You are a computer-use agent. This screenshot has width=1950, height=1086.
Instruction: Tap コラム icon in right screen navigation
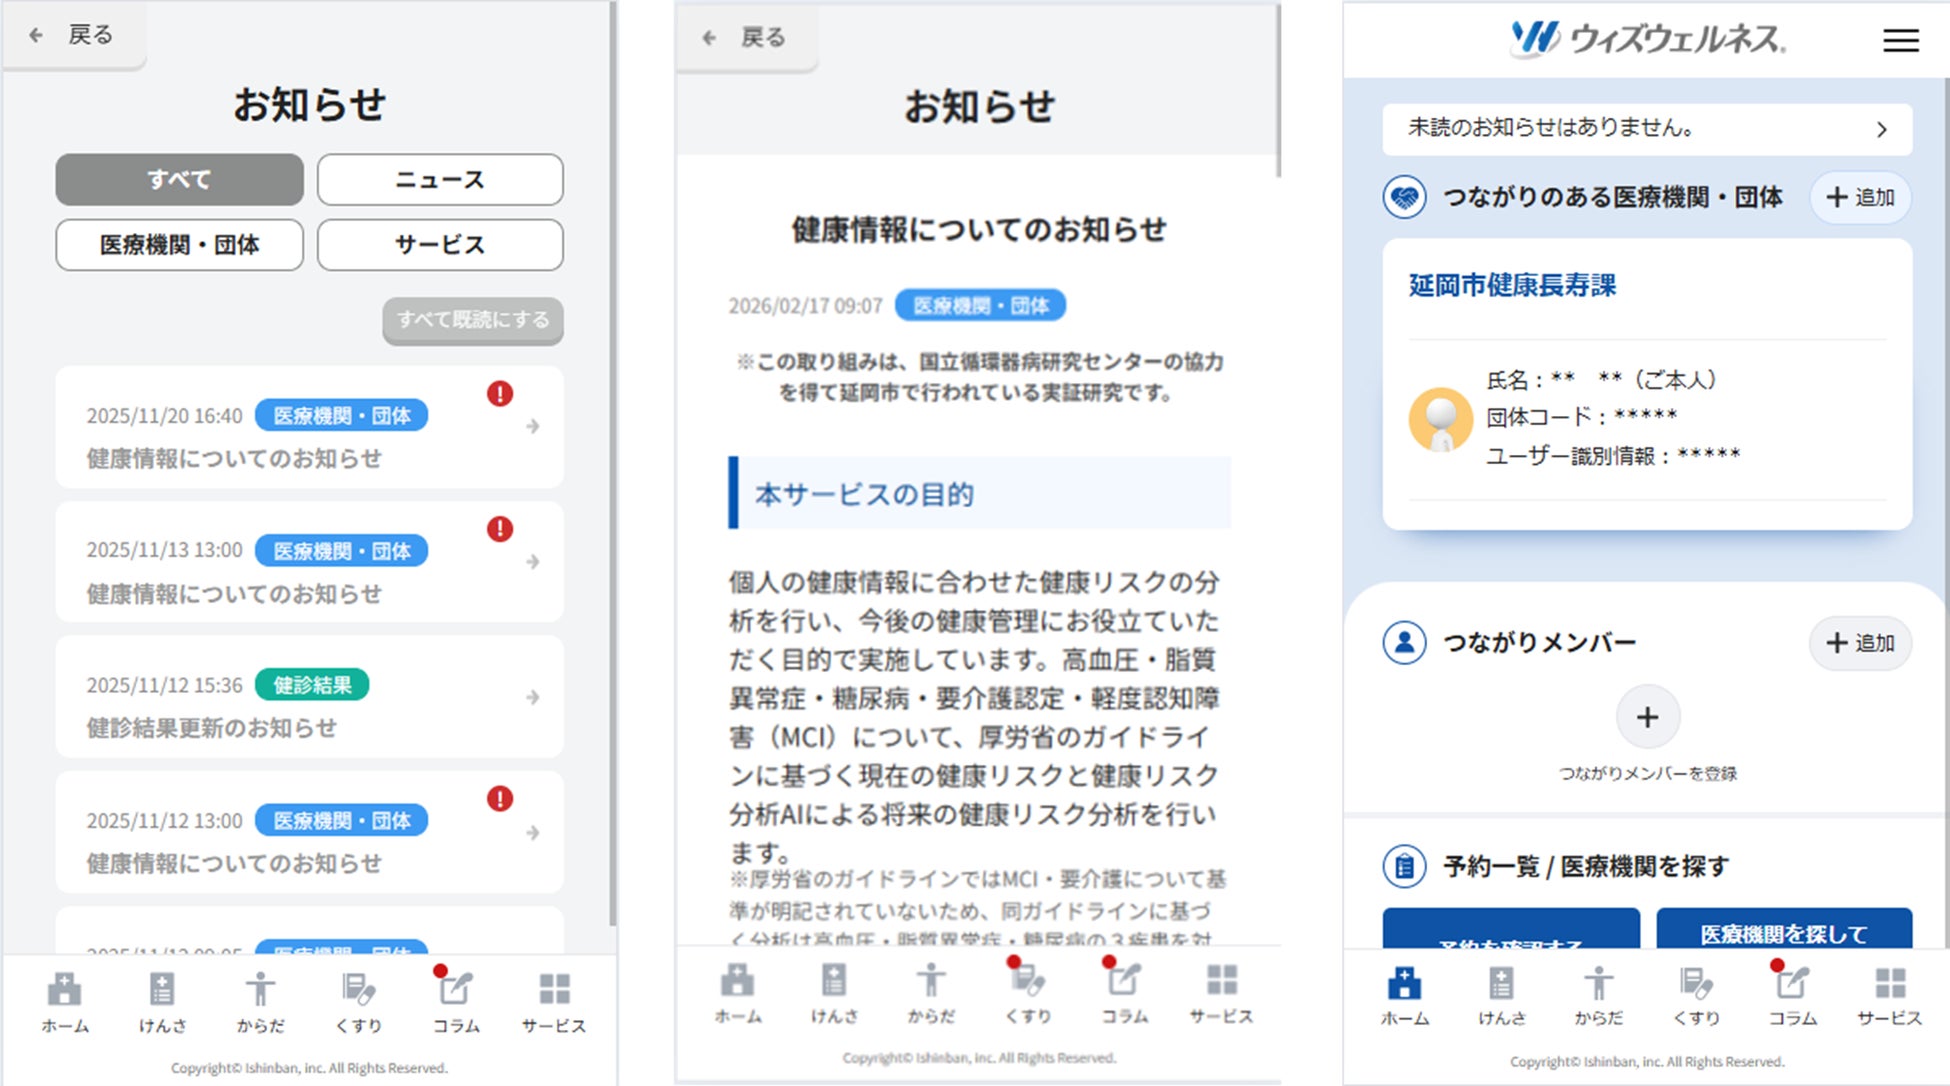point(1792,985)
